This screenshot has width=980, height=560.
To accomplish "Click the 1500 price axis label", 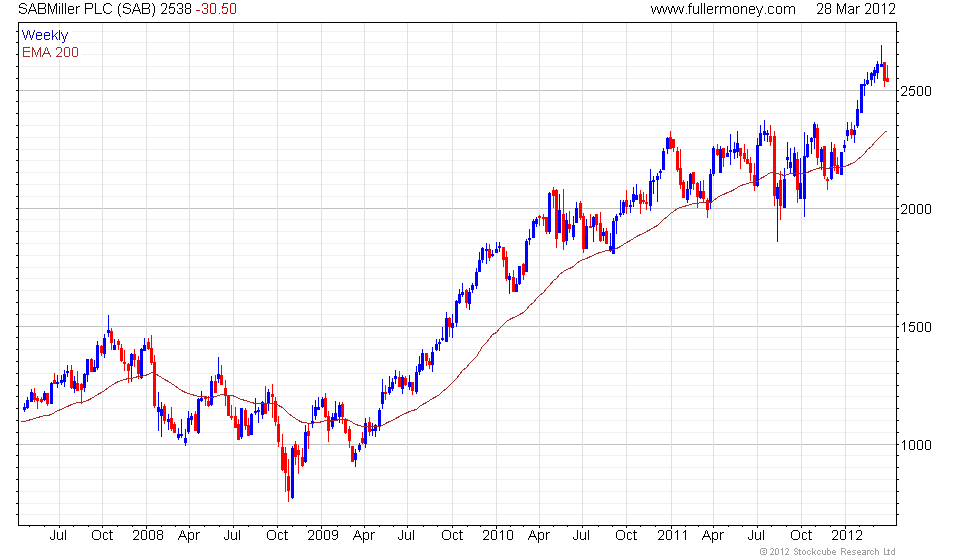I will point(916,328).
